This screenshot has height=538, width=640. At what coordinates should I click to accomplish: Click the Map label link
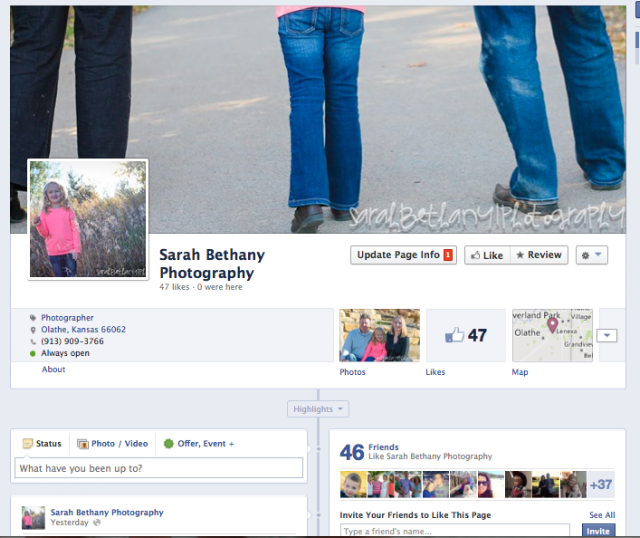click(520, 372)
